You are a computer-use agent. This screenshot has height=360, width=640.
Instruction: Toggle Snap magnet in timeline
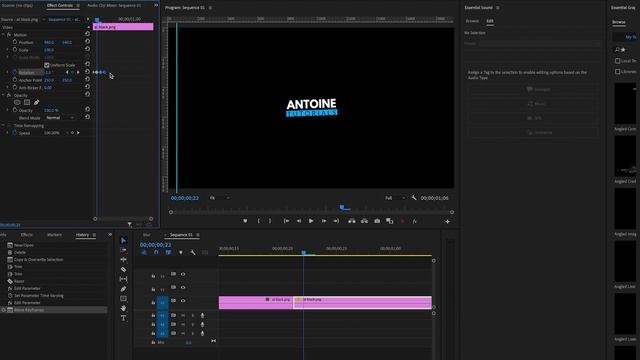156,252
